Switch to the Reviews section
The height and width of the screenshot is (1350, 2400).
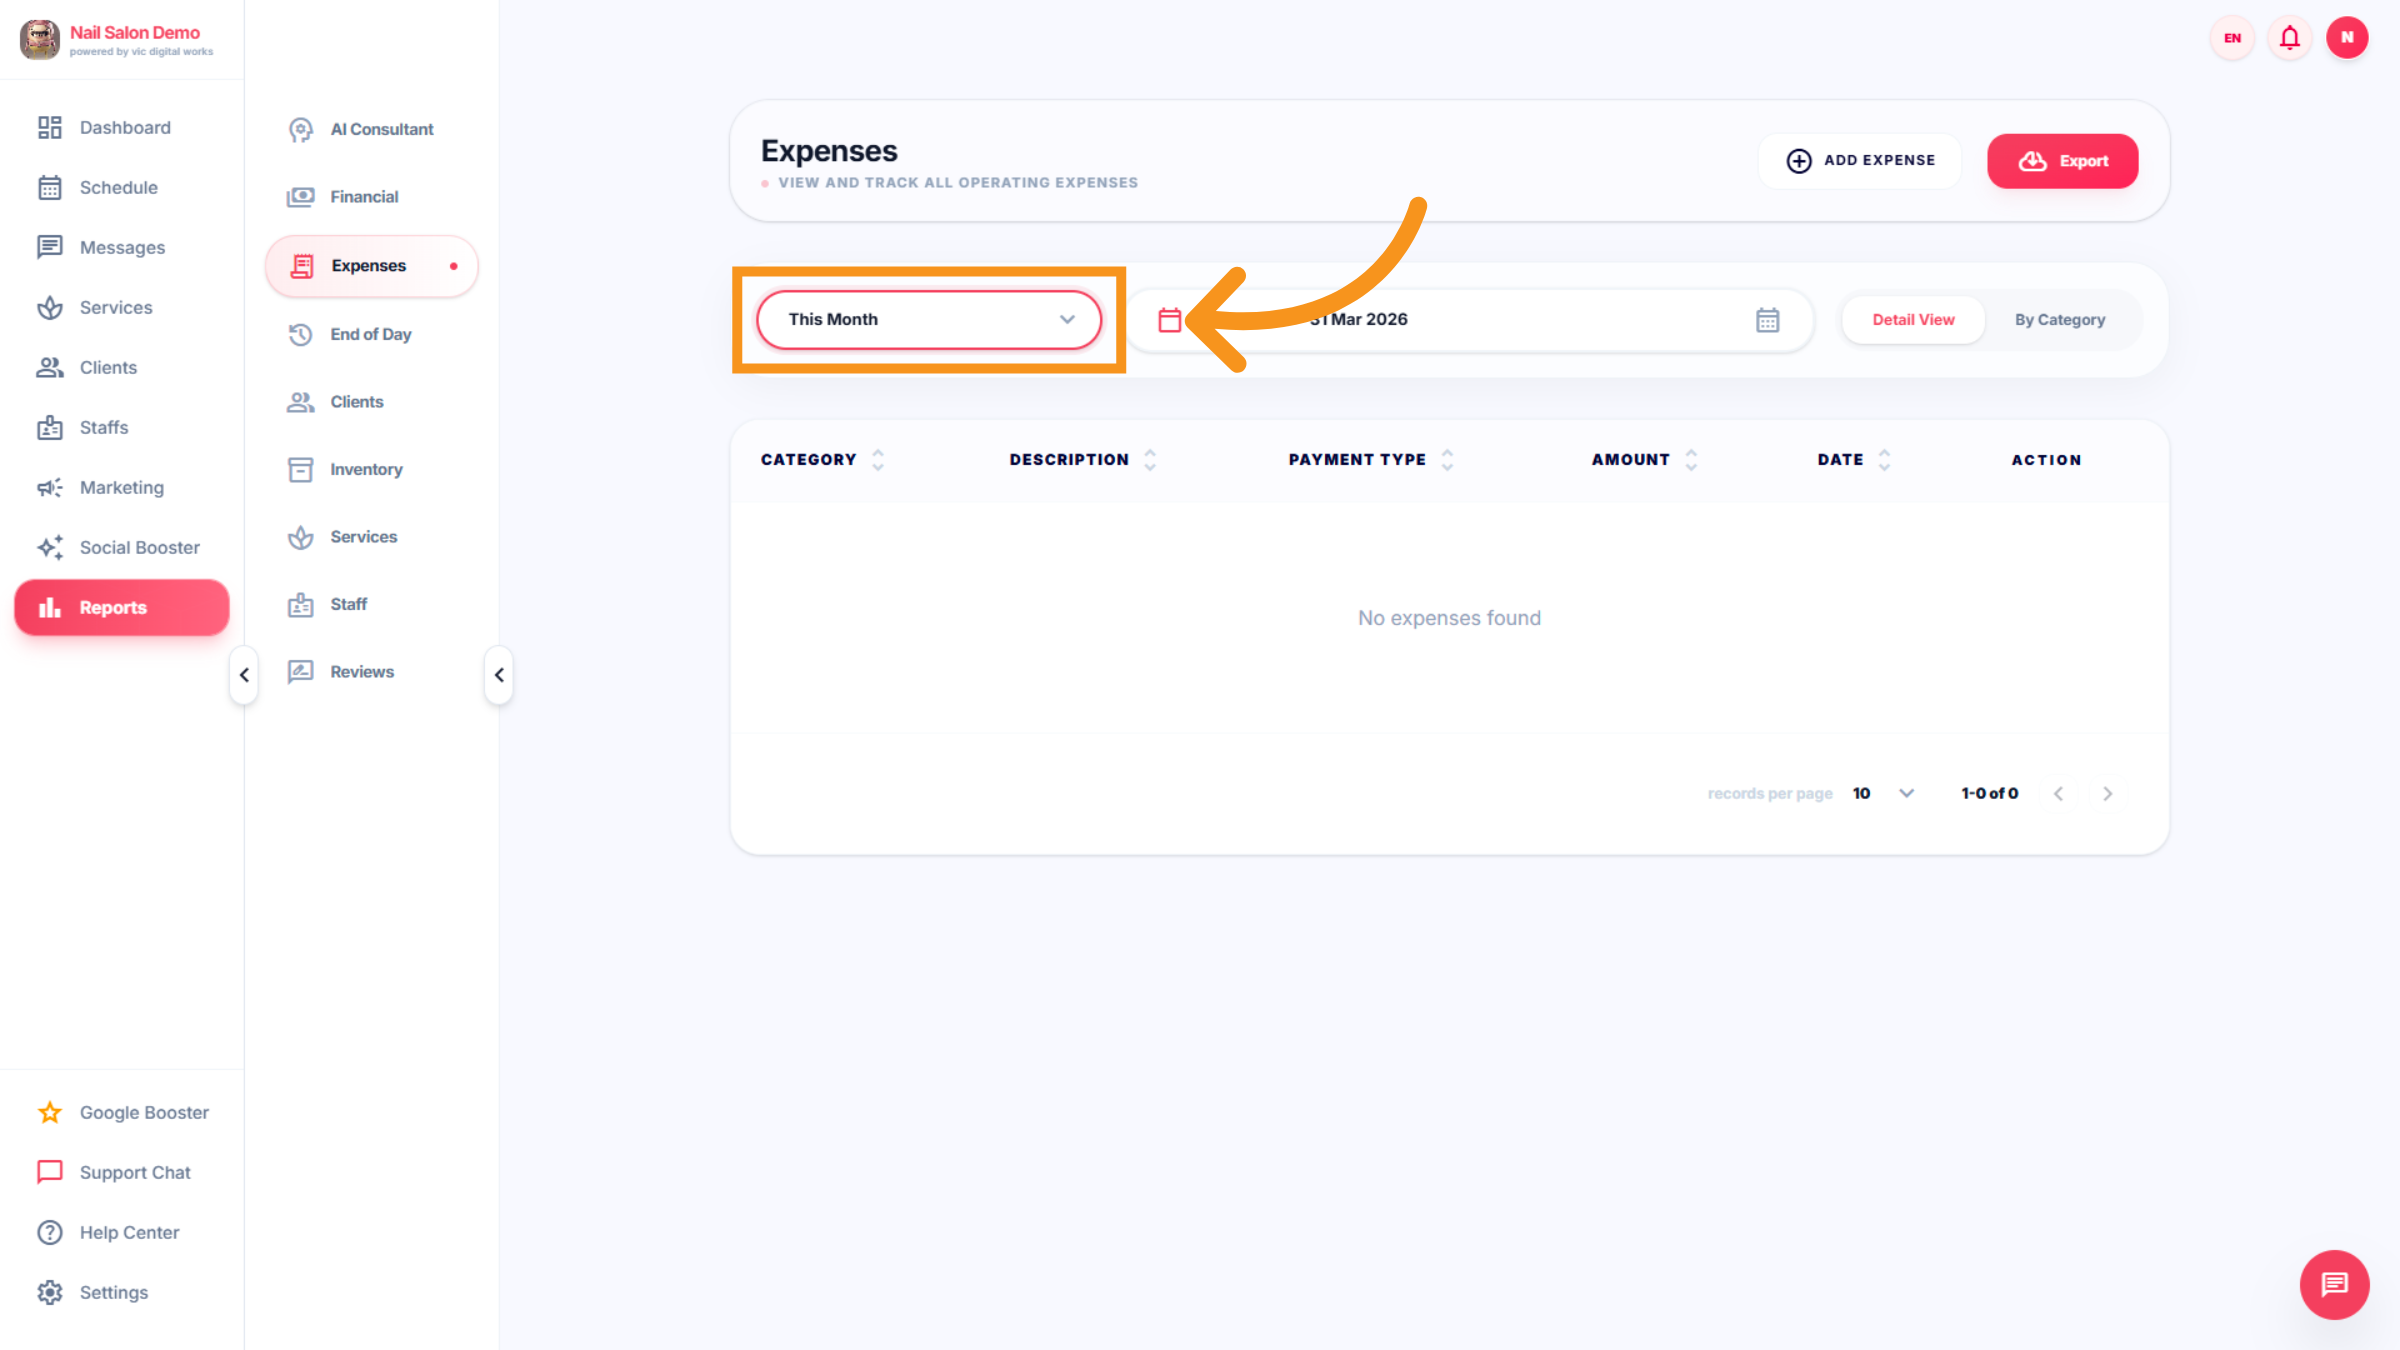point(362,671)
